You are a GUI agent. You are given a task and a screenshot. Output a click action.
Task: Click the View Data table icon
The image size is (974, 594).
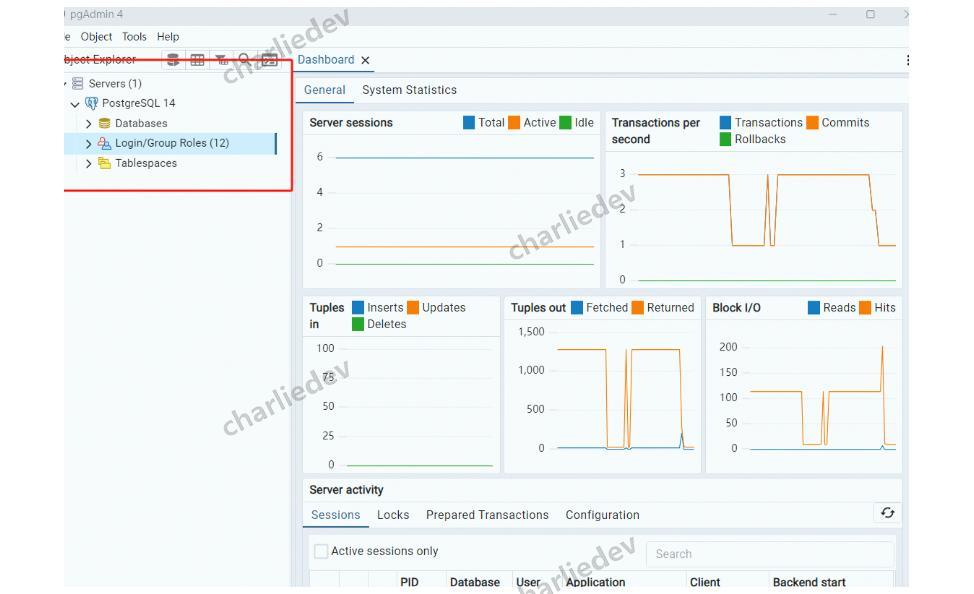[198, 60]
